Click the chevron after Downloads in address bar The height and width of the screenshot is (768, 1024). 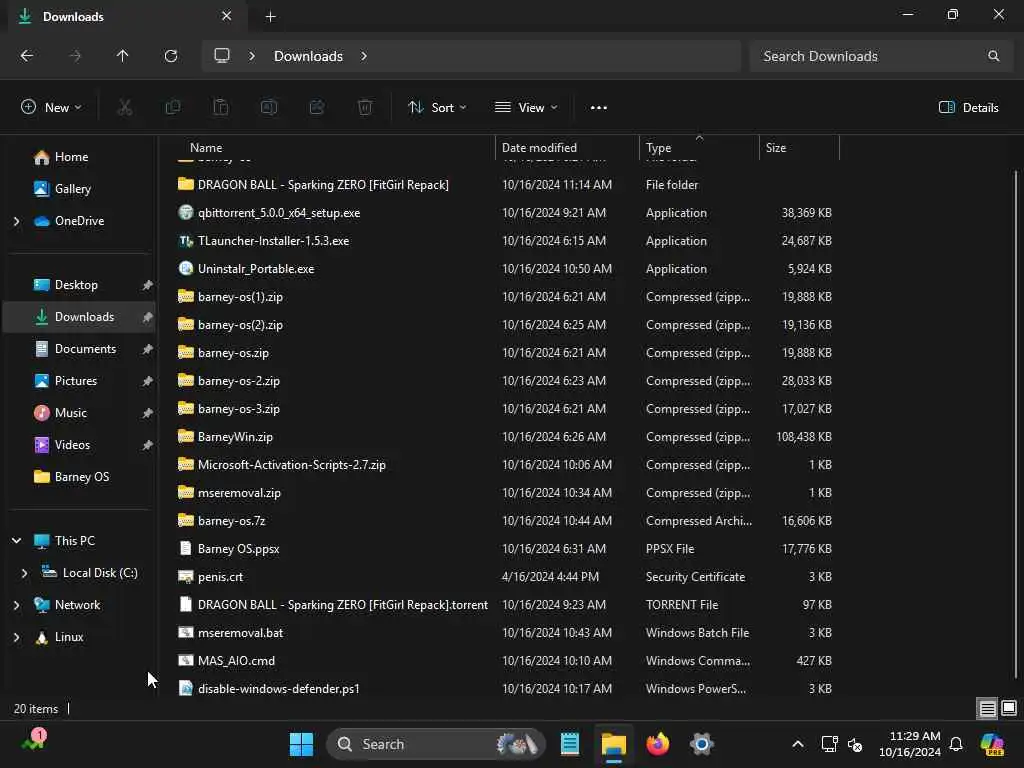click(364, 56)
